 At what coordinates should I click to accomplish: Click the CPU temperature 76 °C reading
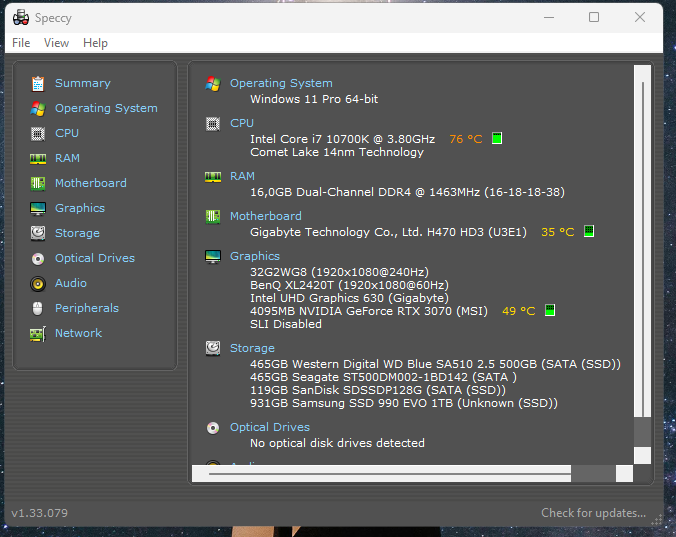(x=466, y=139)
